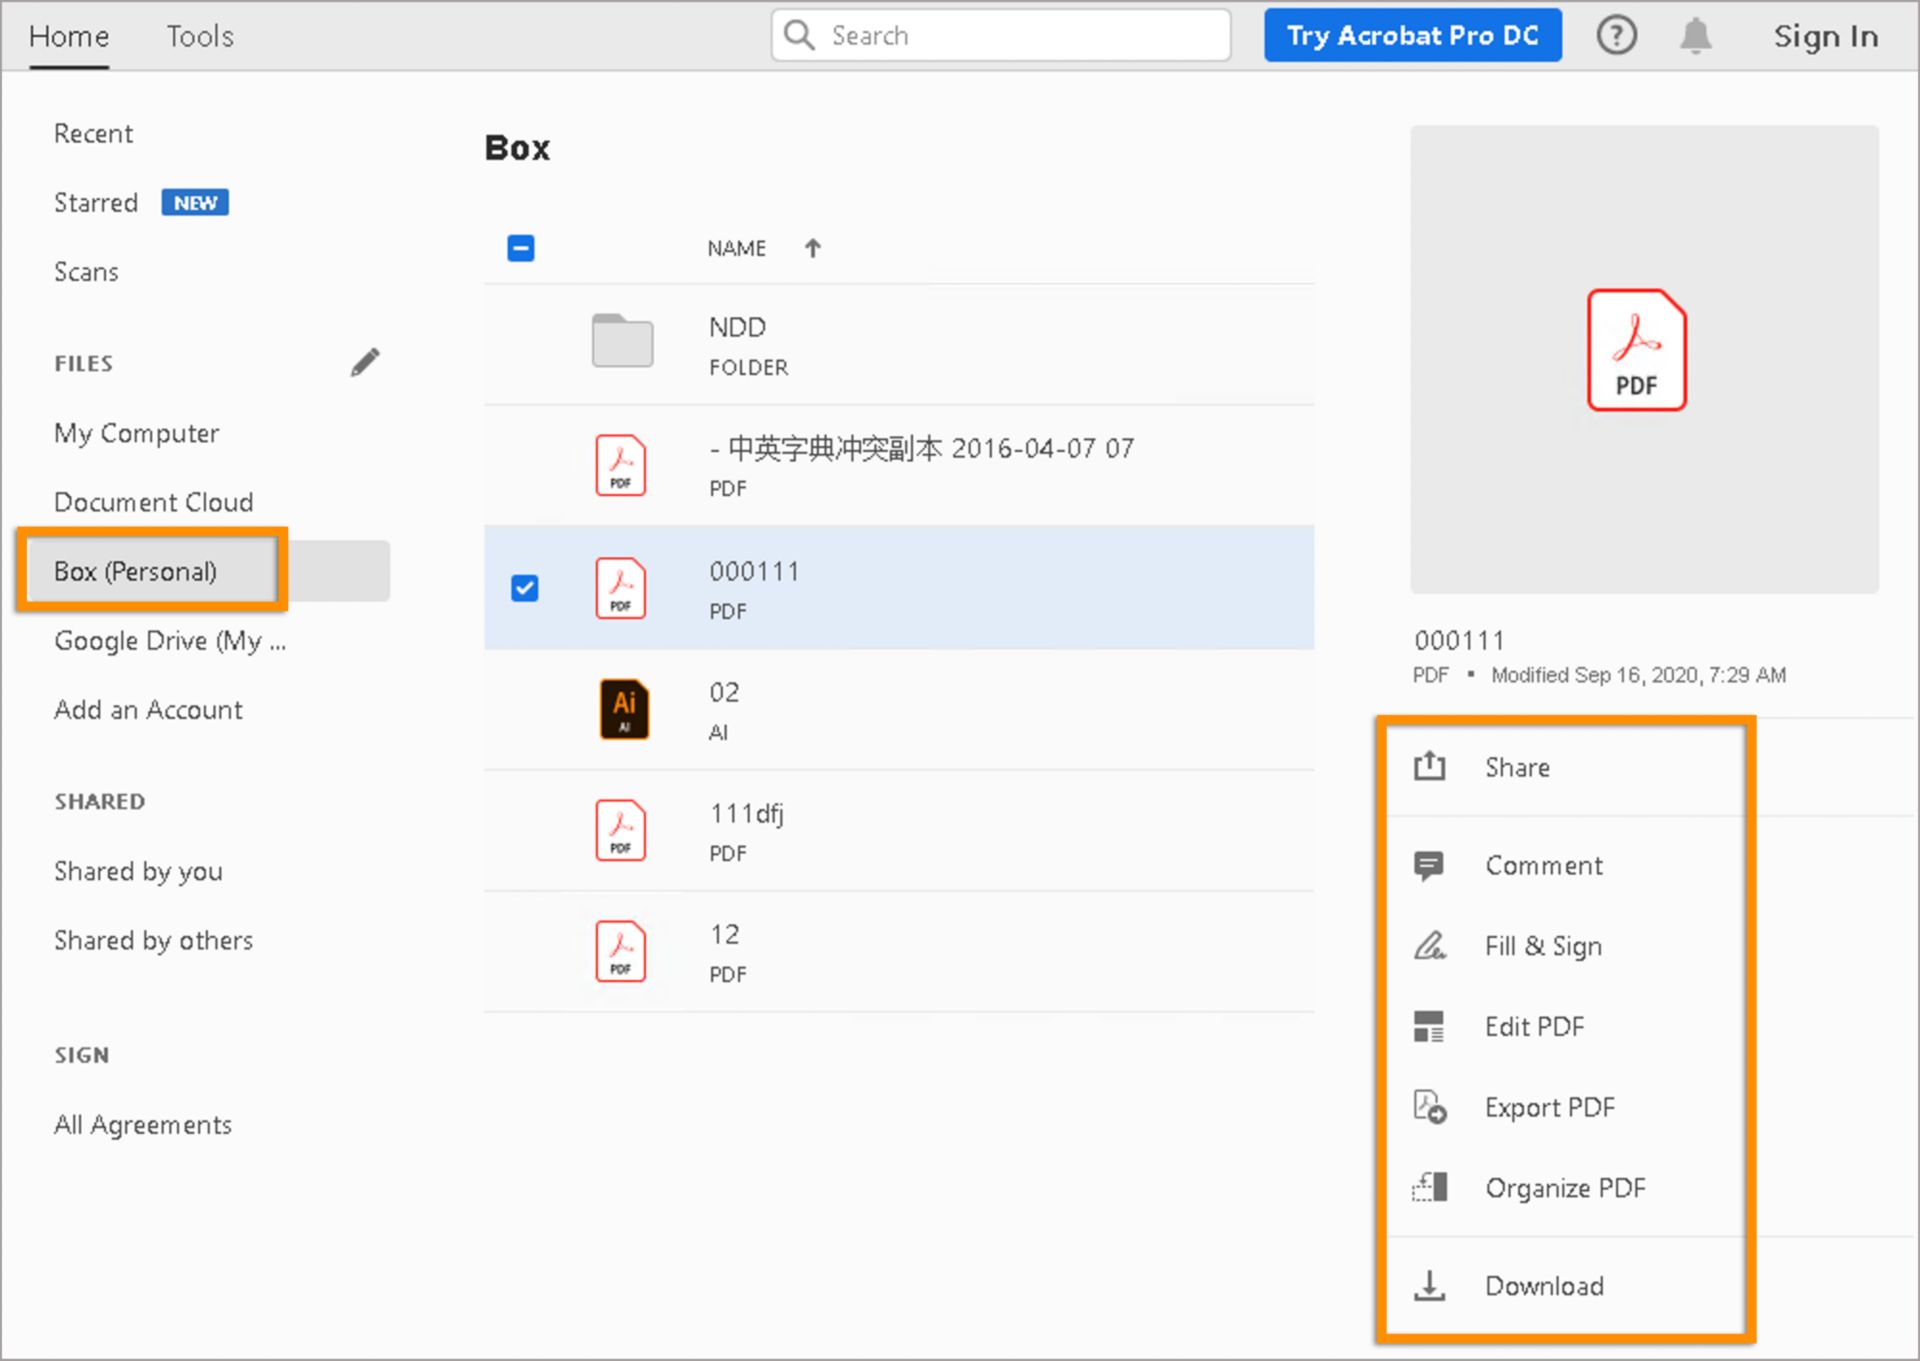This screenshot has width=1920, height=1361.
Task: Open Export PDF tool
Action: click(x=1550, y=1107)
